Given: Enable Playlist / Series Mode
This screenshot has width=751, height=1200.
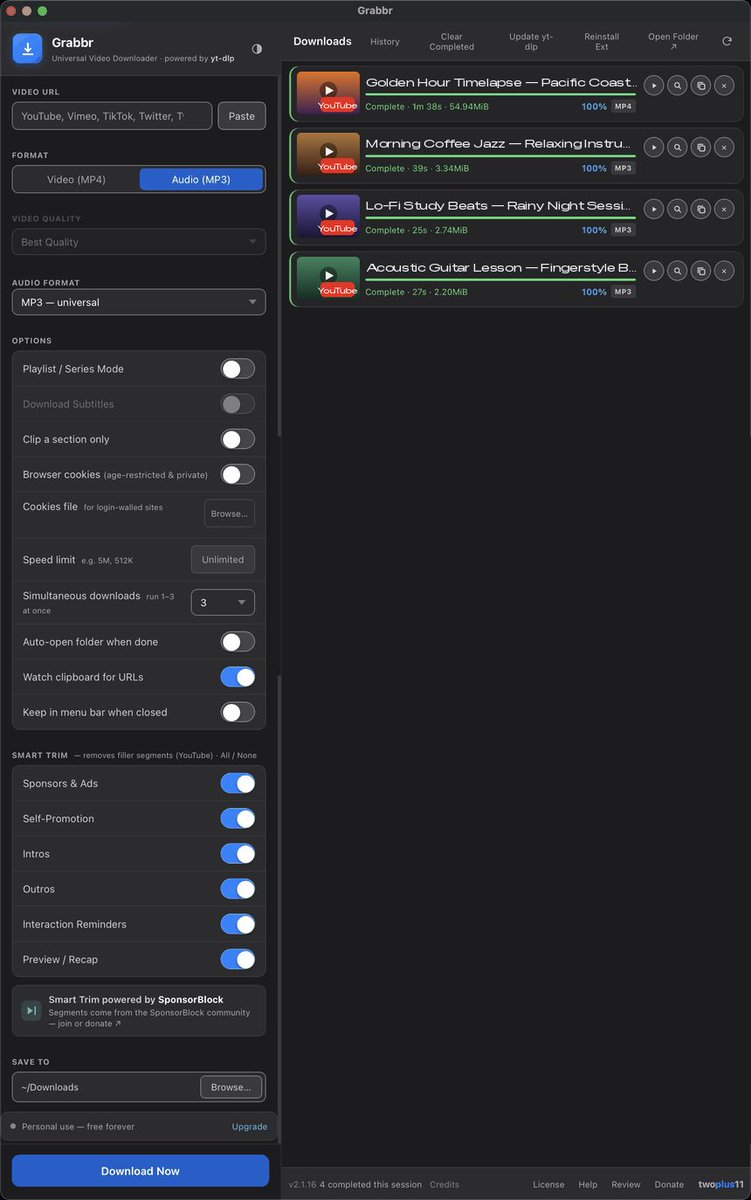Looking at the screenshot, I should coord(238,369).
